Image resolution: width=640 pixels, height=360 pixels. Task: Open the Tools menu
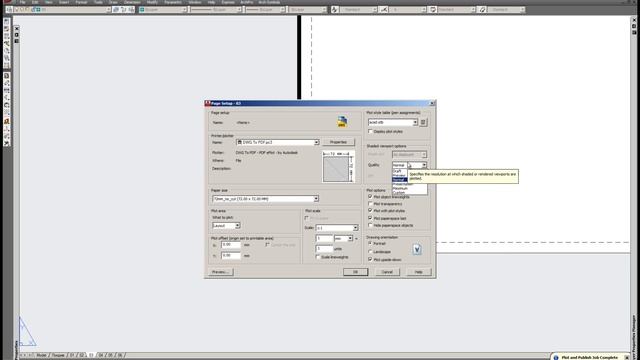pyautogui.click(x=98, y=2)
